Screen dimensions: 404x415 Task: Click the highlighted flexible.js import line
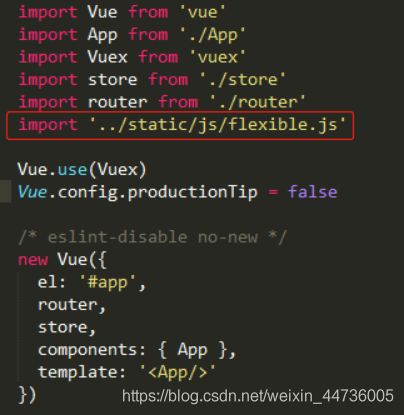coord(180,125)
